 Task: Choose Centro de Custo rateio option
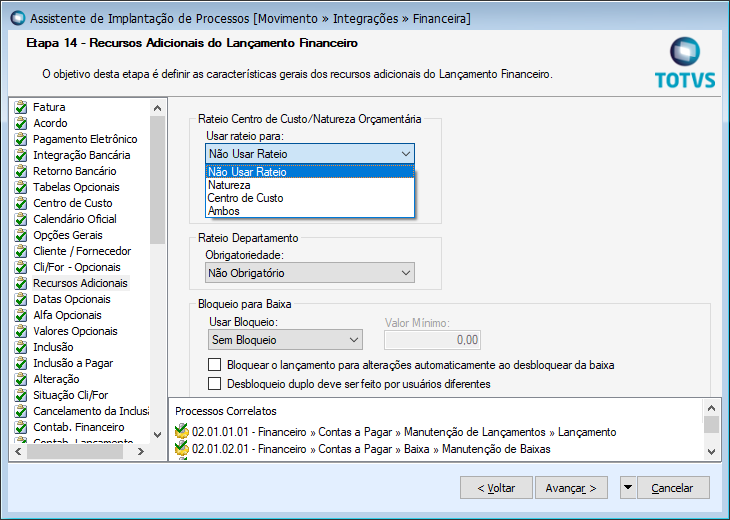coord(310,198)
